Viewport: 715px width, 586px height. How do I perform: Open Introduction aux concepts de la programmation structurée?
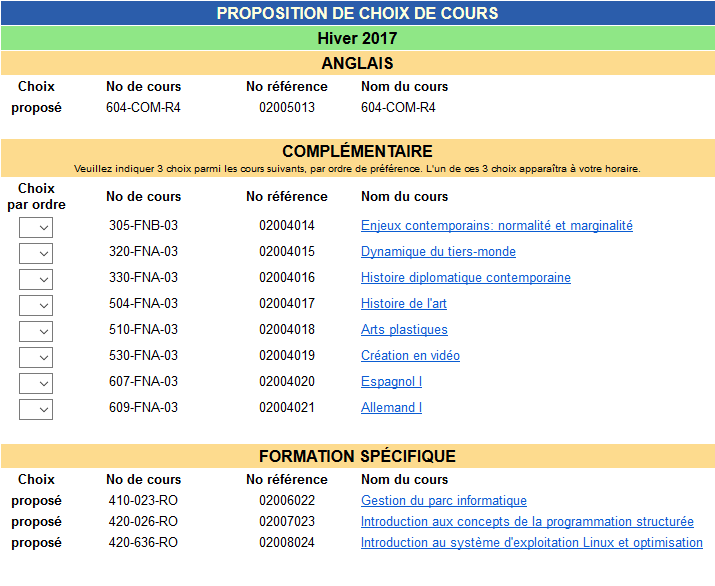(x=527, y=522)
